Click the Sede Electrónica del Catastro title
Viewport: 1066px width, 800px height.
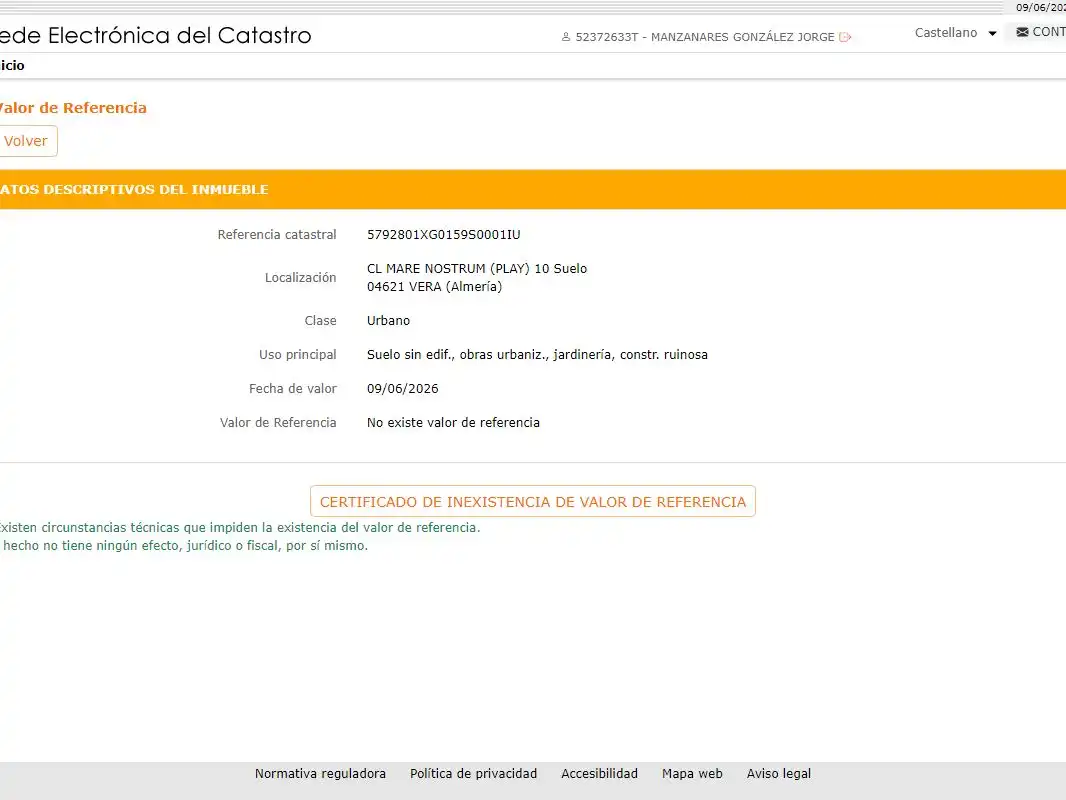pos(156,35)
